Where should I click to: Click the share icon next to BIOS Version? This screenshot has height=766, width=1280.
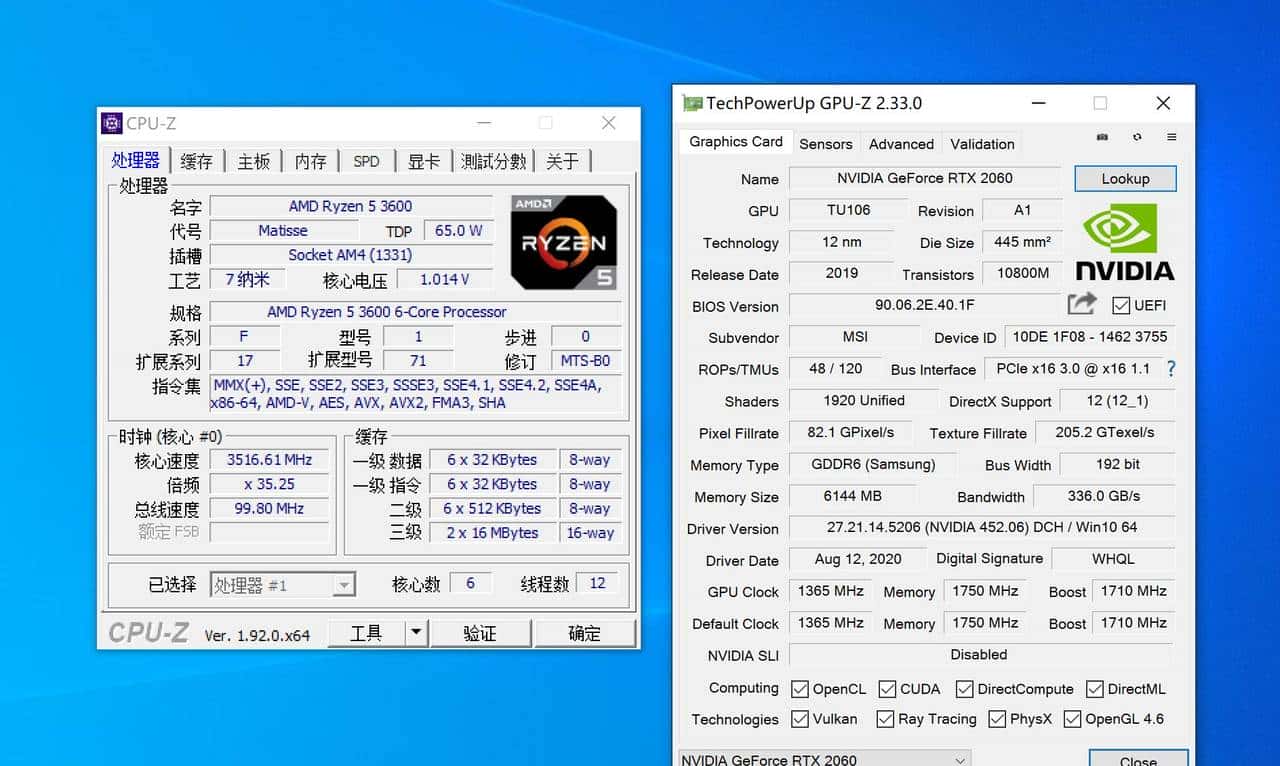tap(1083, 305)
